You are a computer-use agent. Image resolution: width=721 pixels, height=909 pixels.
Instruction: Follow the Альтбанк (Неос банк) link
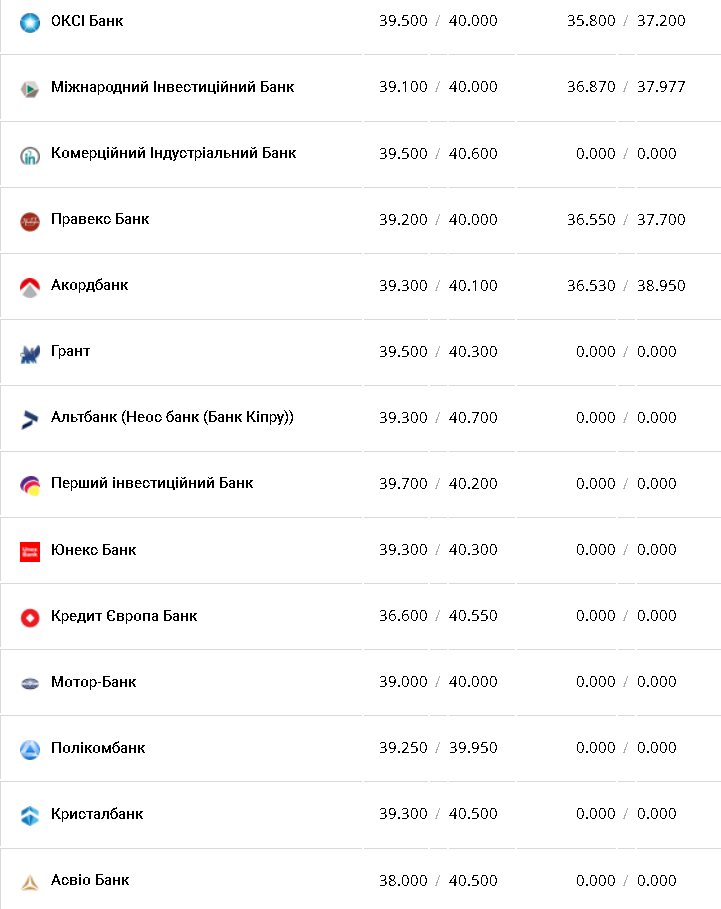(172, 417)
